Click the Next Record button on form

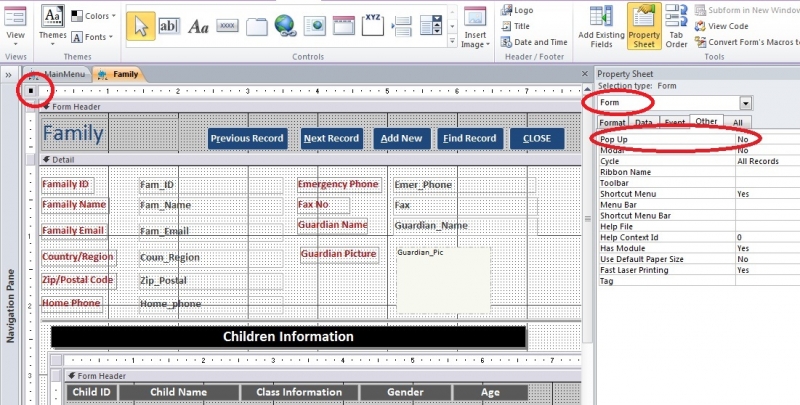[331, 139]
